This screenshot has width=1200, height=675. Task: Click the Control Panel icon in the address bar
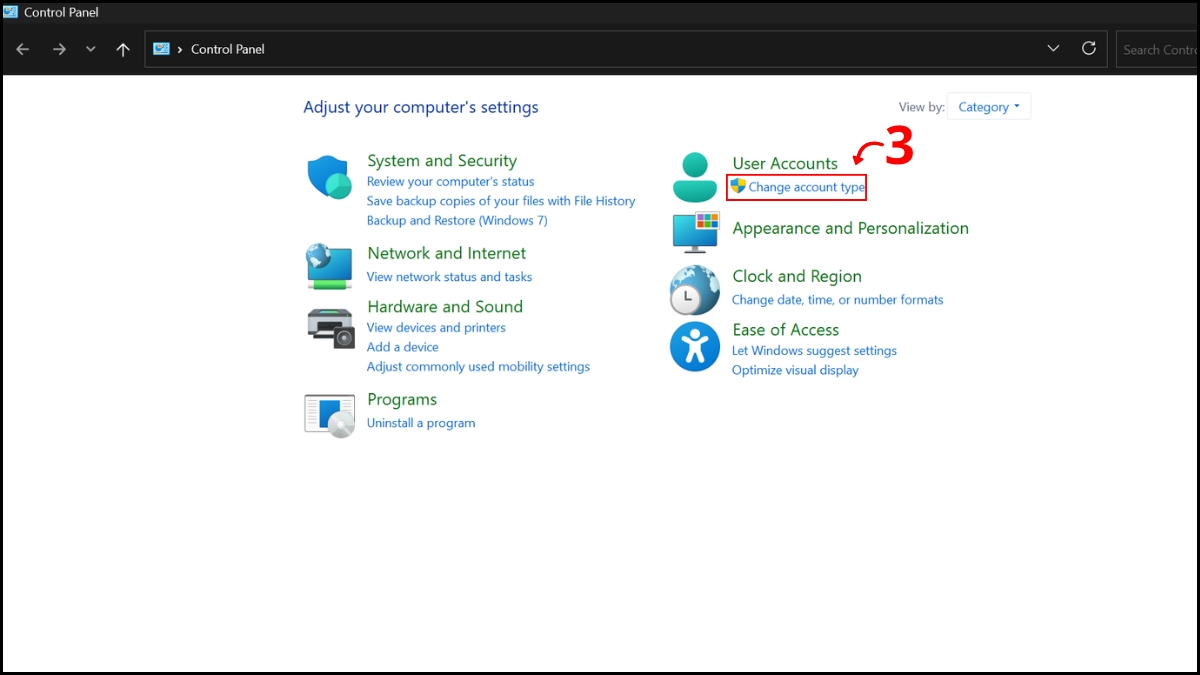pos(161,48)
